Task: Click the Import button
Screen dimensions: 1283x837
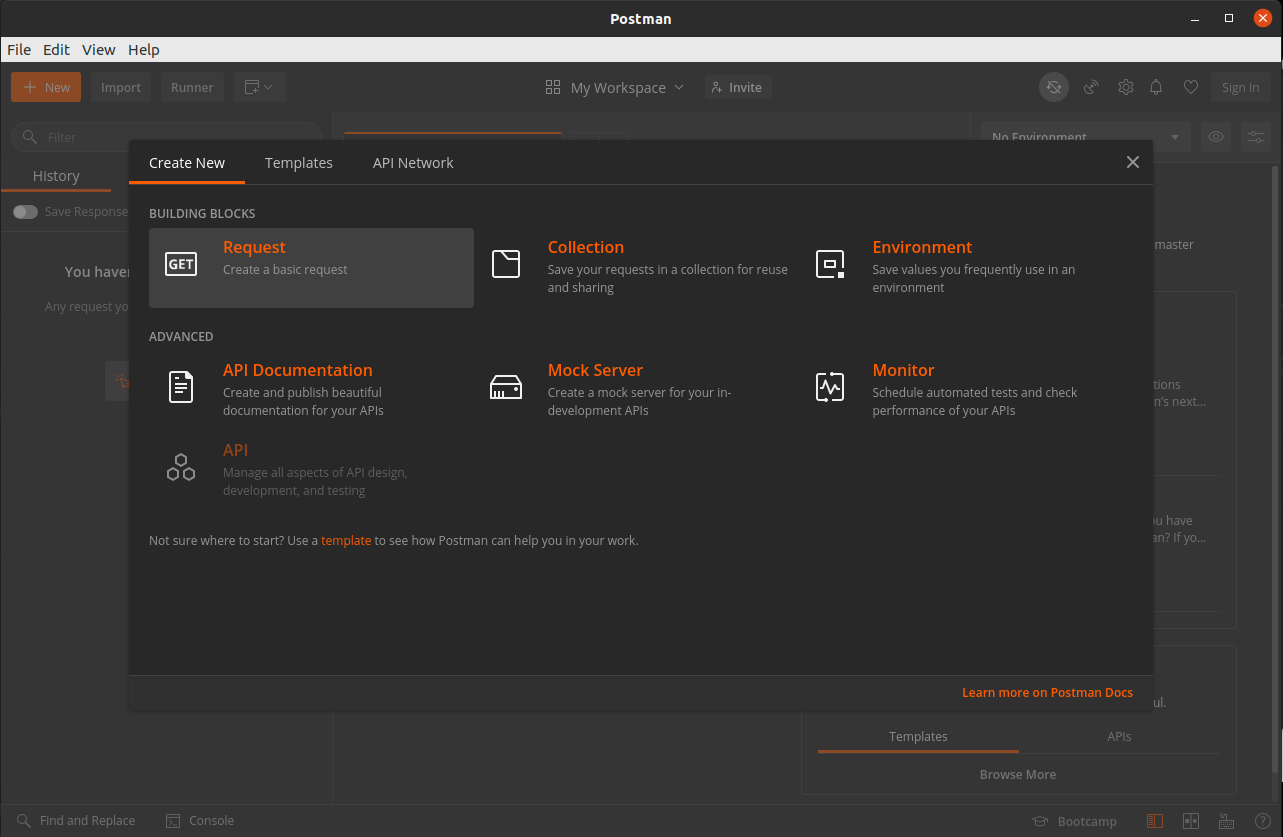Action: pyautogui.click(x=121, y=87)
